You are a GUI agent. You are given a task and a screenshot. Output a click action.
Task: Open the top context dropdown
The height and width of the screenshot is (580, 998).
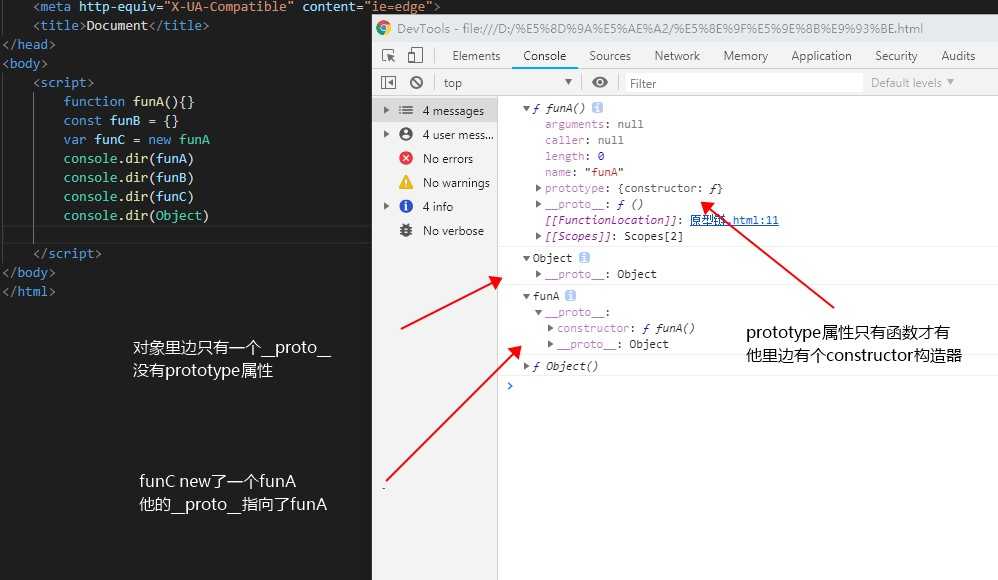[x=508, y=83]
